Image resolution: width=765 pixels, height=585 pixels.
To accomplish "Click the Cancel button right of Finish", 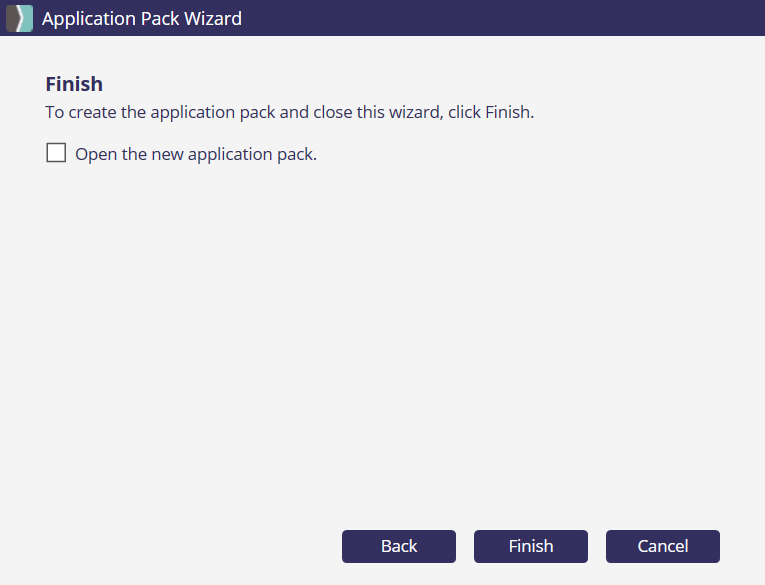I will click(662, 546).
